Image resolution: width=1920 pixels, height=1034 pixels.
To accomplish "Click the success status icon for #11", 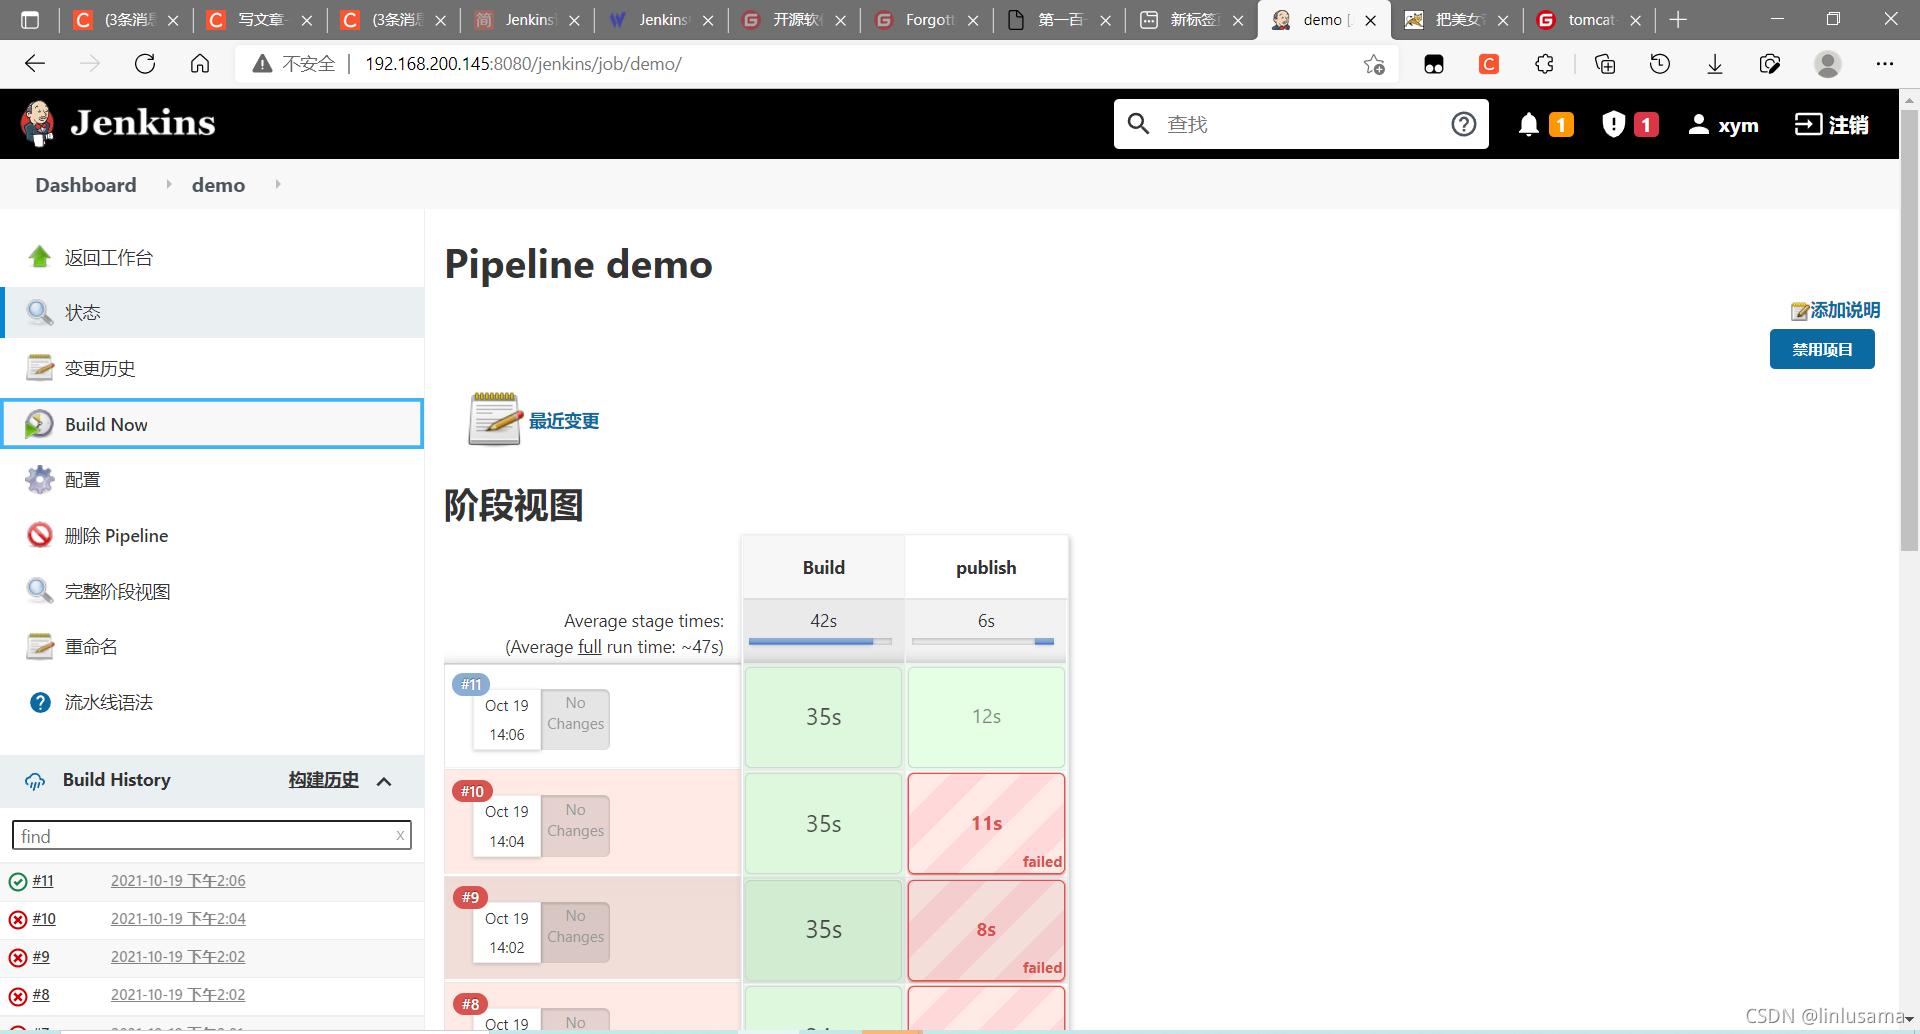I will [x=17, y=882].
